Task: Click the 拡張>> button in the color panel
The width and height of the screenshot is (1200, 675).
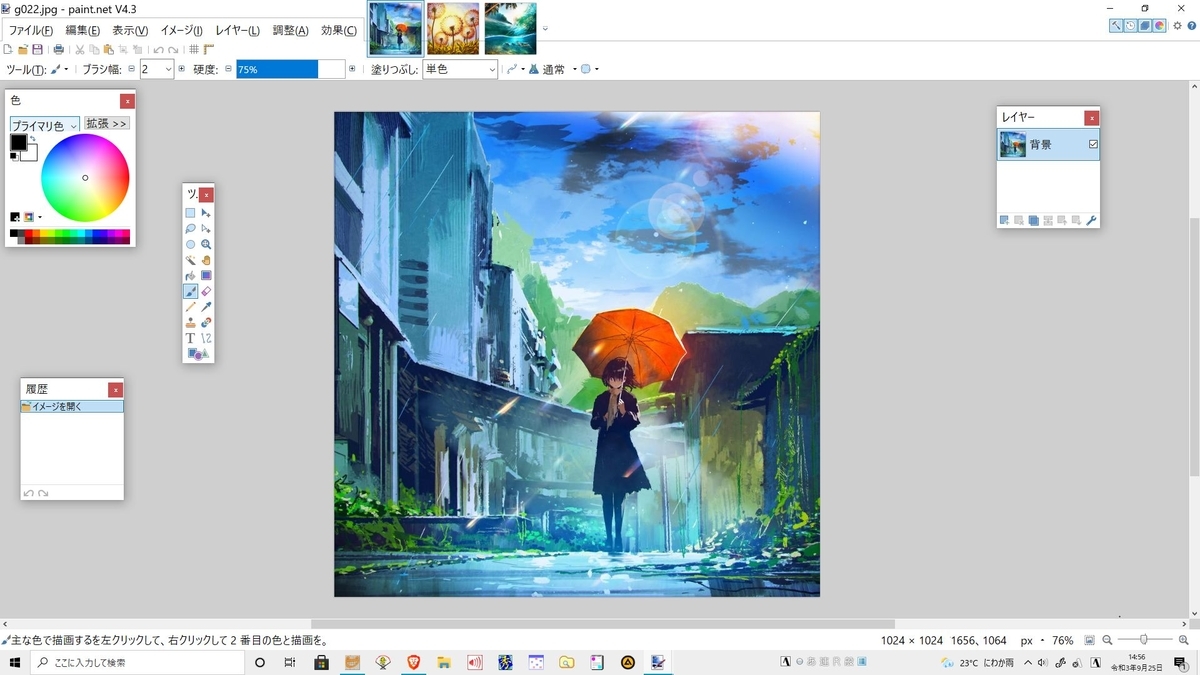Action: click(x=106, y=123)
